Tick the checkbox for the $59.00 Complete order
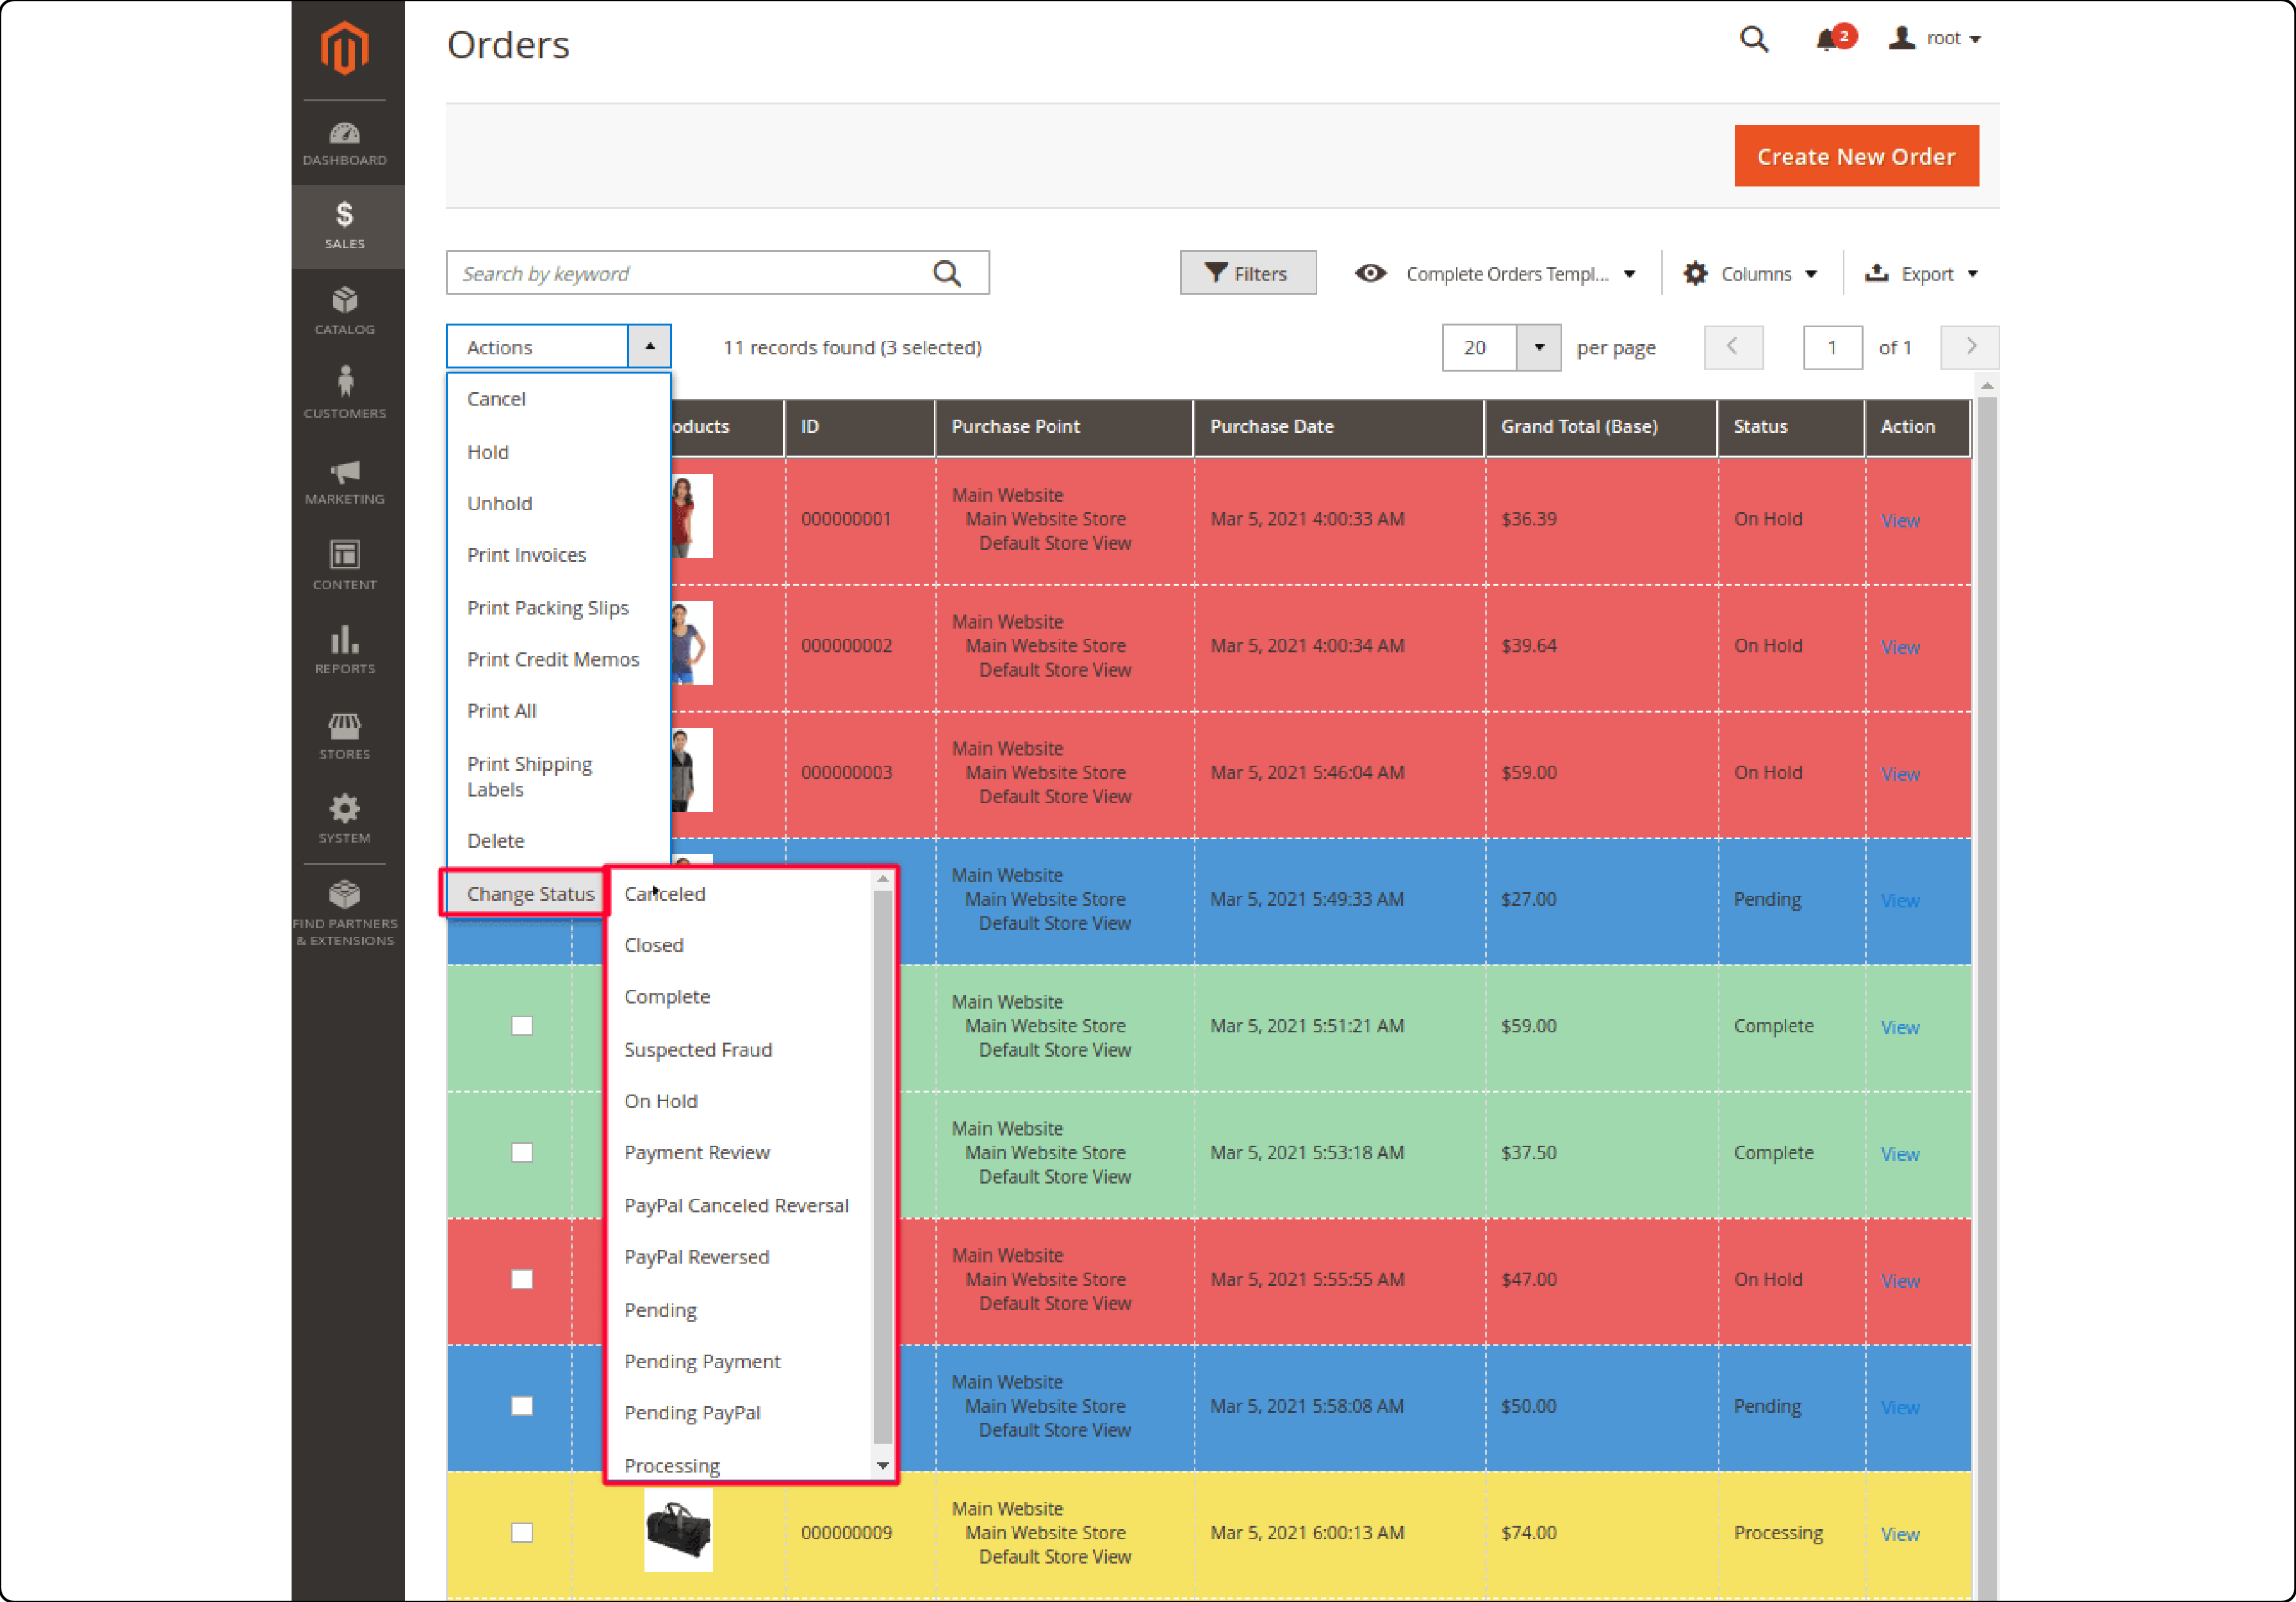 522,1025
